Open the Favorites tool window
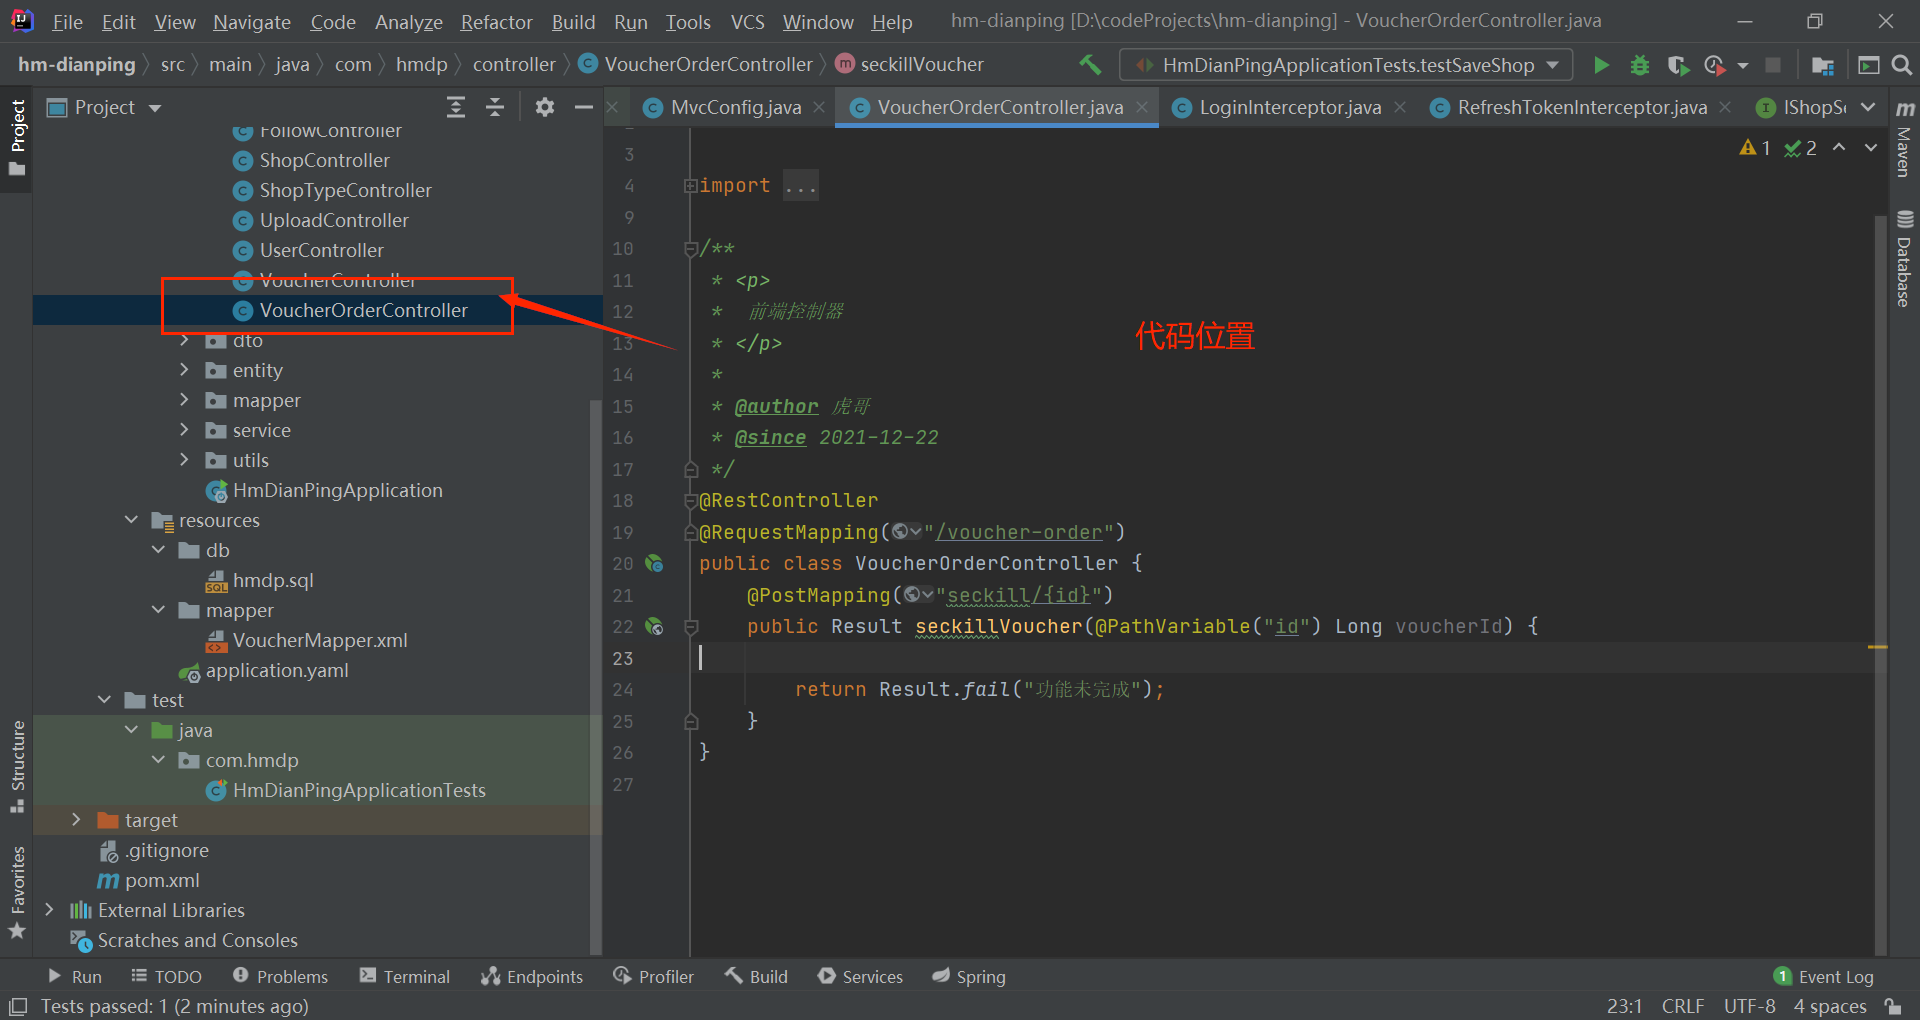The height and width of the screenshot is (1020, 1921). click(x=17, y=893)
